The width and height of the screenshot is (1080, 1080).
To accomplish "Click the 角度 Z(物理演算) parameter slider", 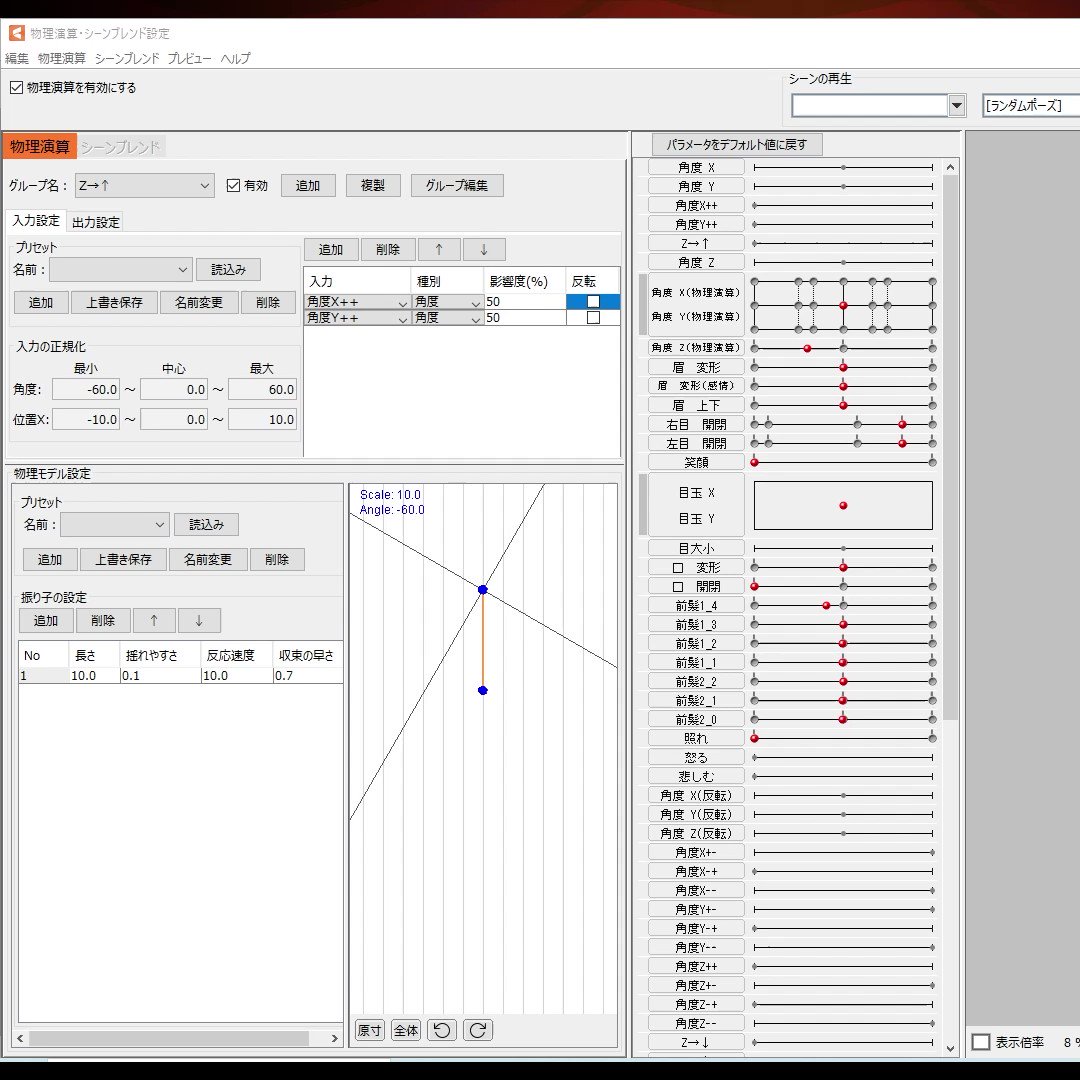I will click(843, 348).
